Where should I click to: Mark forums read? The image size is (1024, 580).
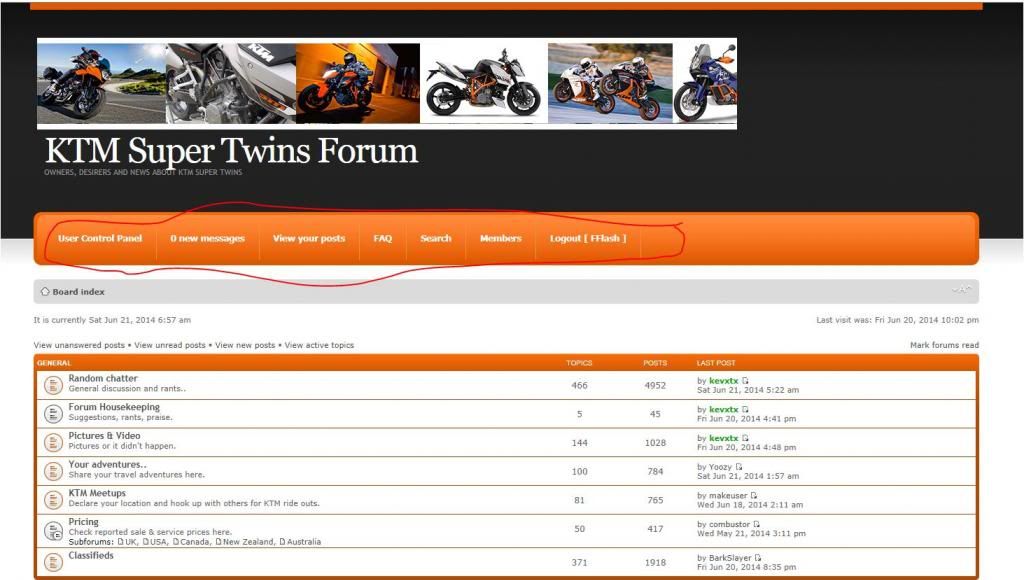point(944,345)
